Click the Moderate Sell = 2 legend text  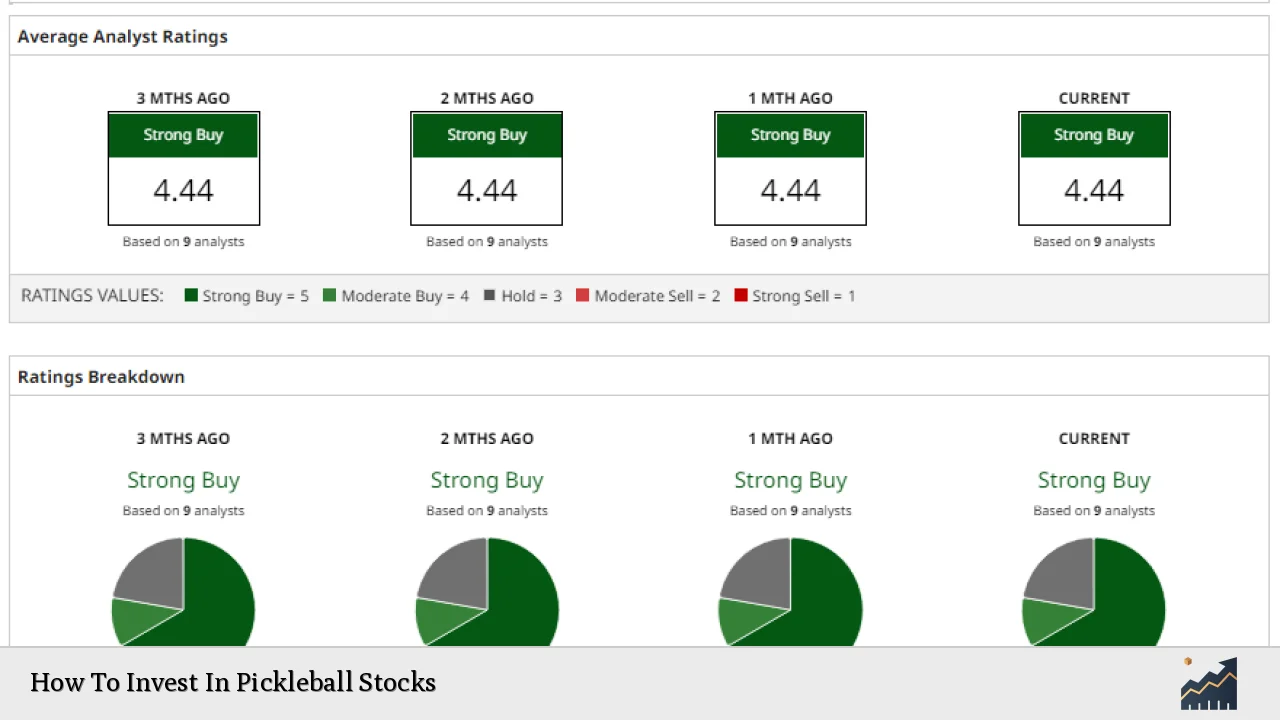[x=657, y=296]
